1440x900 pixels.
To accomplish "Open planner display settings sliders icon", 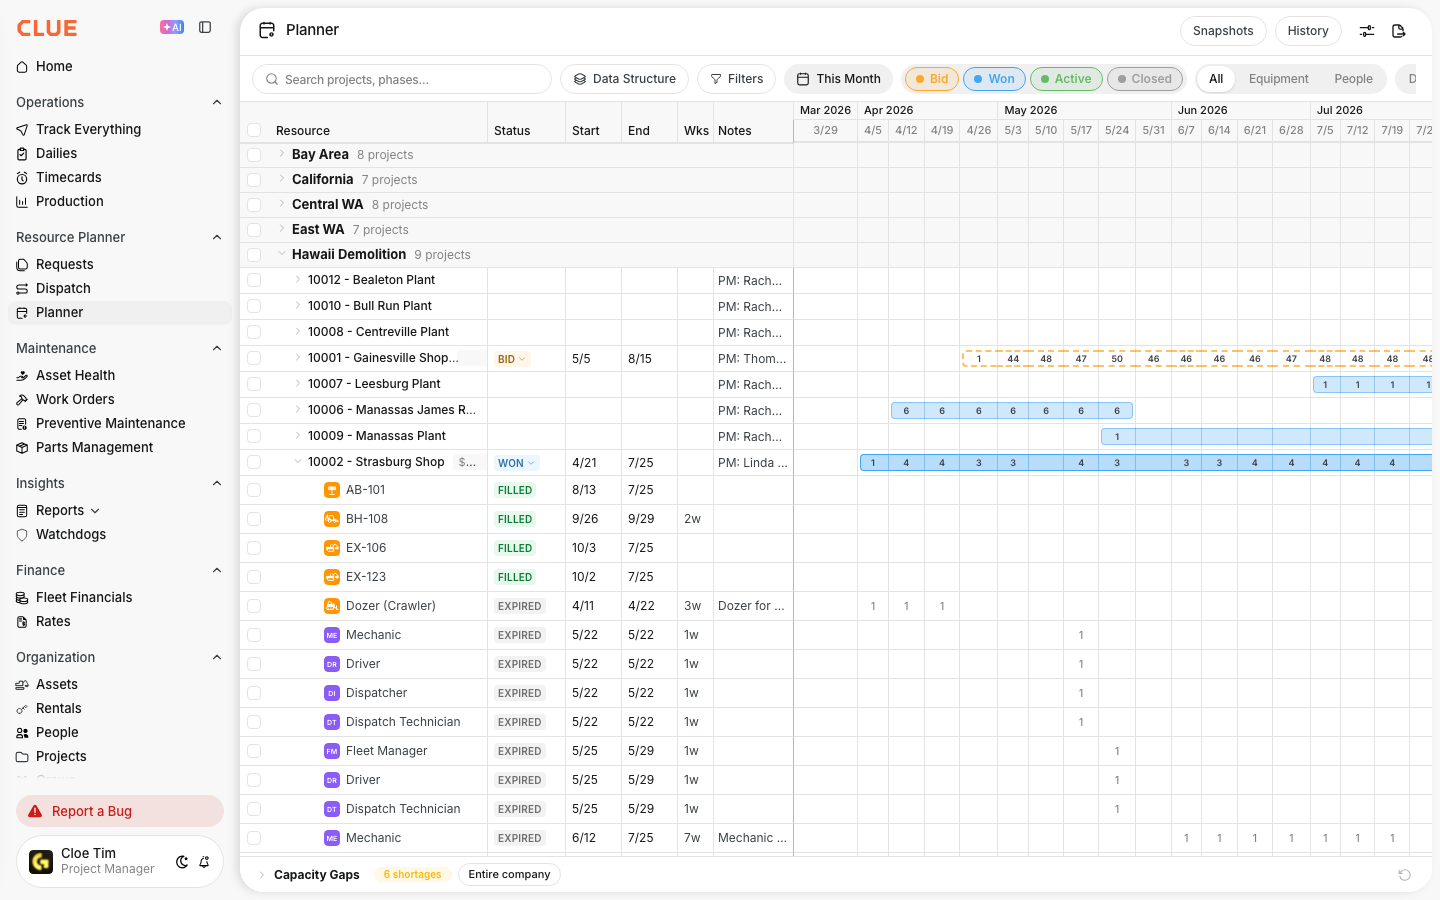I will tap(1367, 31).
